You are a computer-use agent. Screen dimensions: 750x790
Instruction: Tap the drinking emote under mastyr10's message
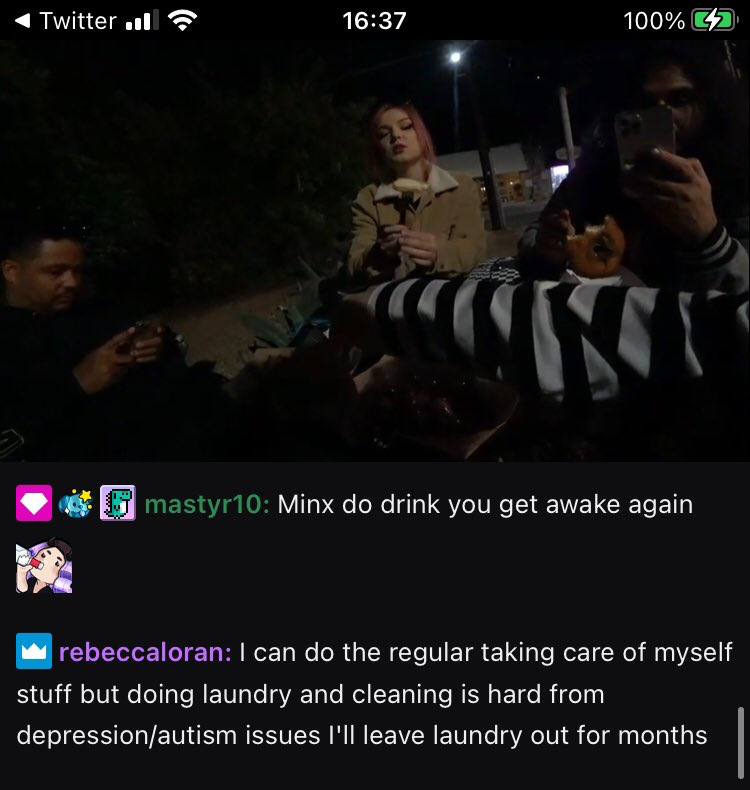pyautogui.click(x=44, y=565)
